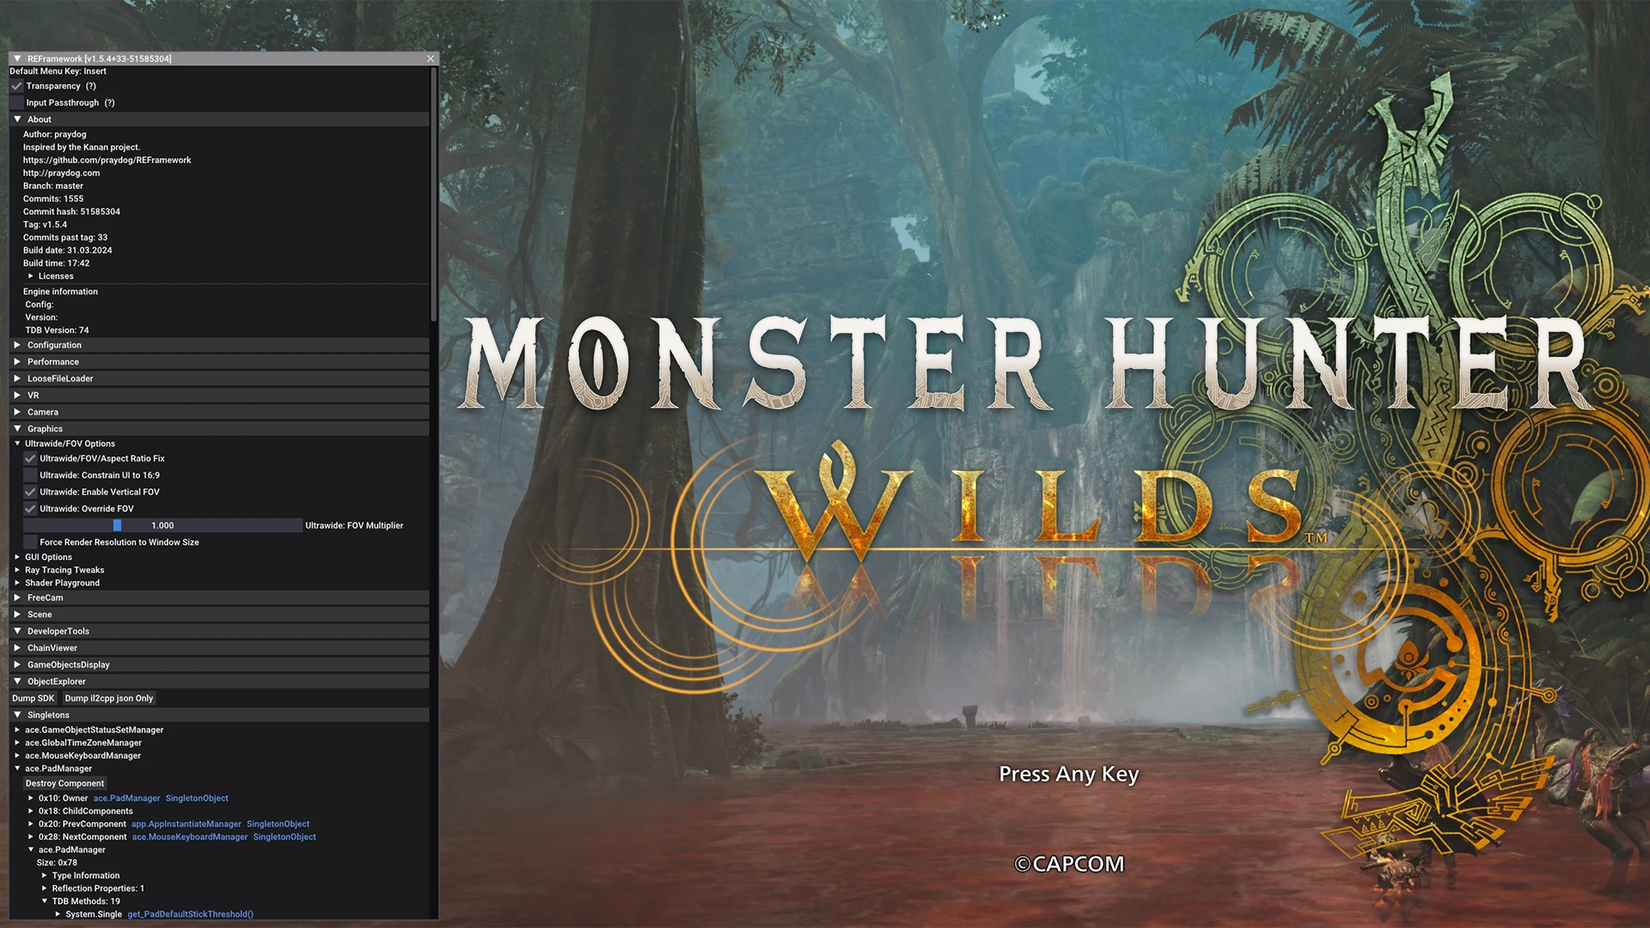Expand the Licenses tree node

click(55, 276)
